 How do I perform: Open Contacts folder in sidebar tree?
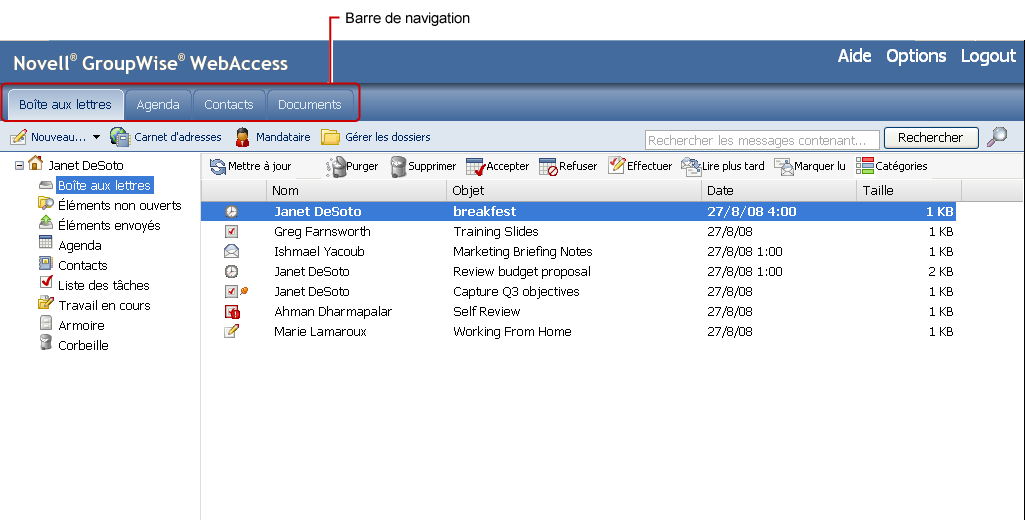[x=82, y=266]
